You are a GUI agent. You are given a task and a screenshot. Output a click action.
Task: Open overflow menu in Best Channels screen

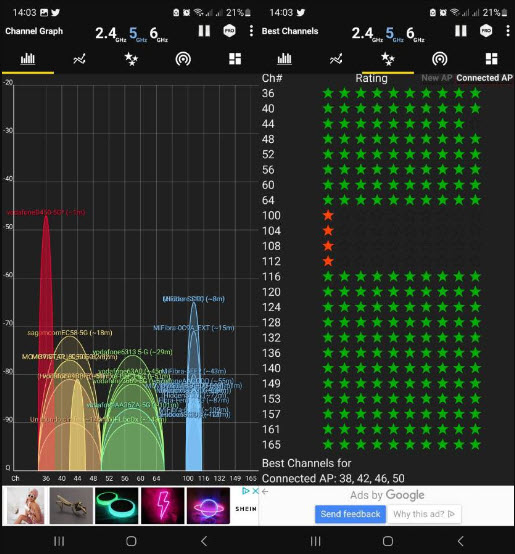coord(508,31)
